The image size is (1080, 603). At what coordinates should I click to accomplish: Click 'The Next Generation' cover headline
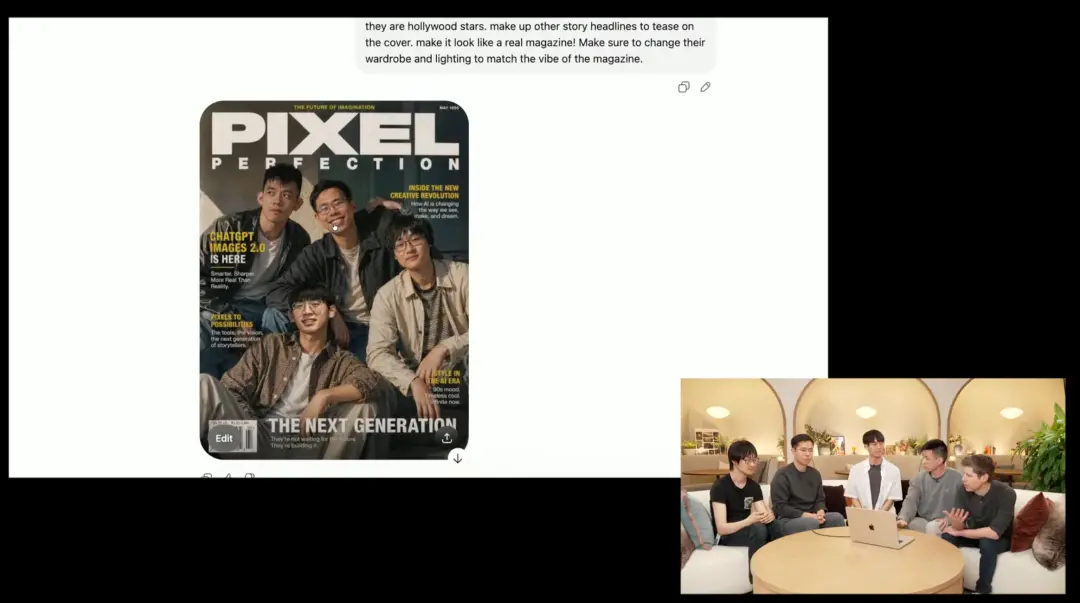point(361,426)
